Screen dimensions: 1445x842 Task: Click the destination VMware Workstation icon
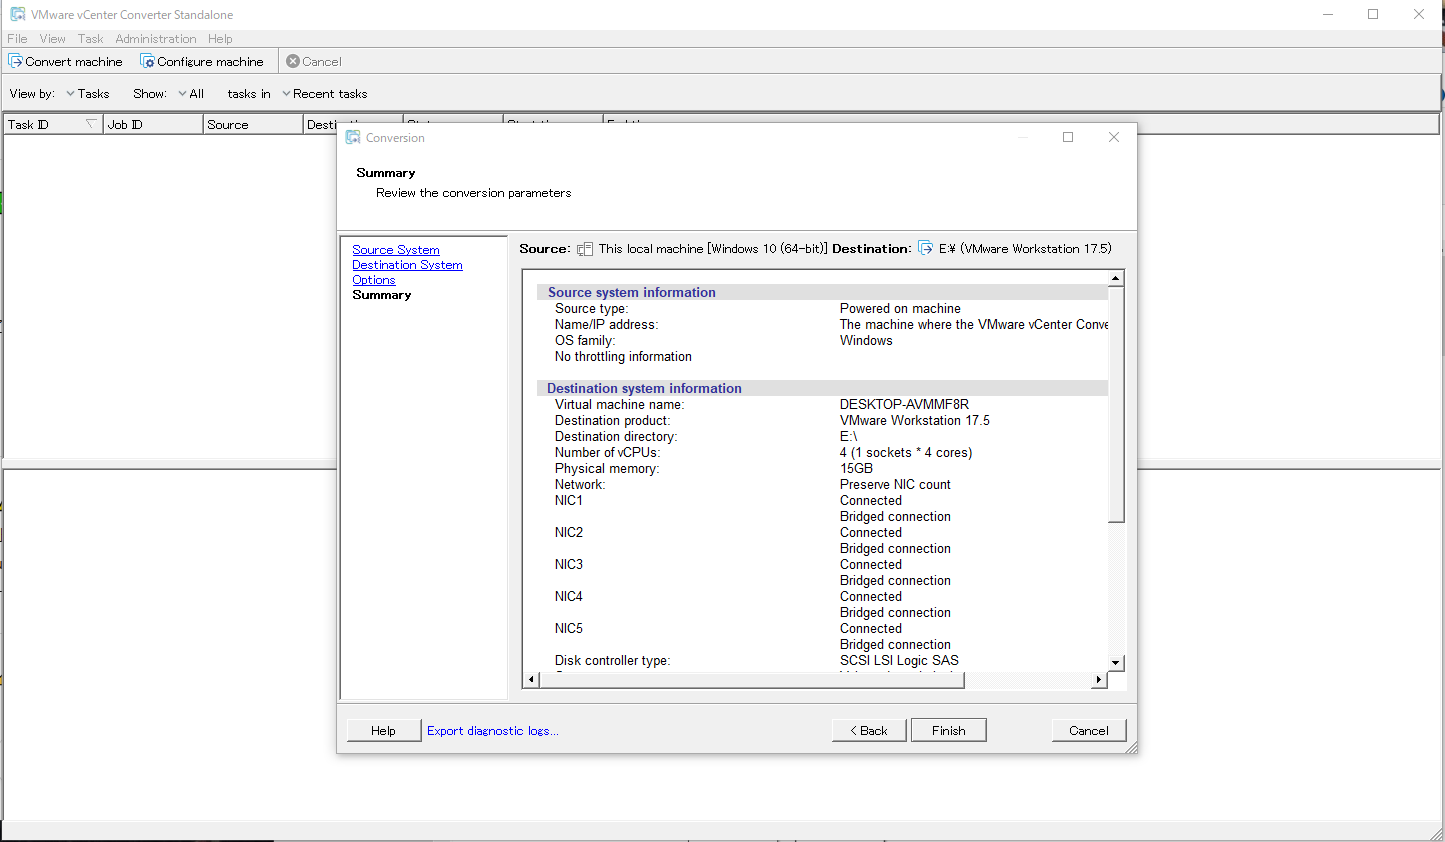pyautogui.click(x=925, y=248)
